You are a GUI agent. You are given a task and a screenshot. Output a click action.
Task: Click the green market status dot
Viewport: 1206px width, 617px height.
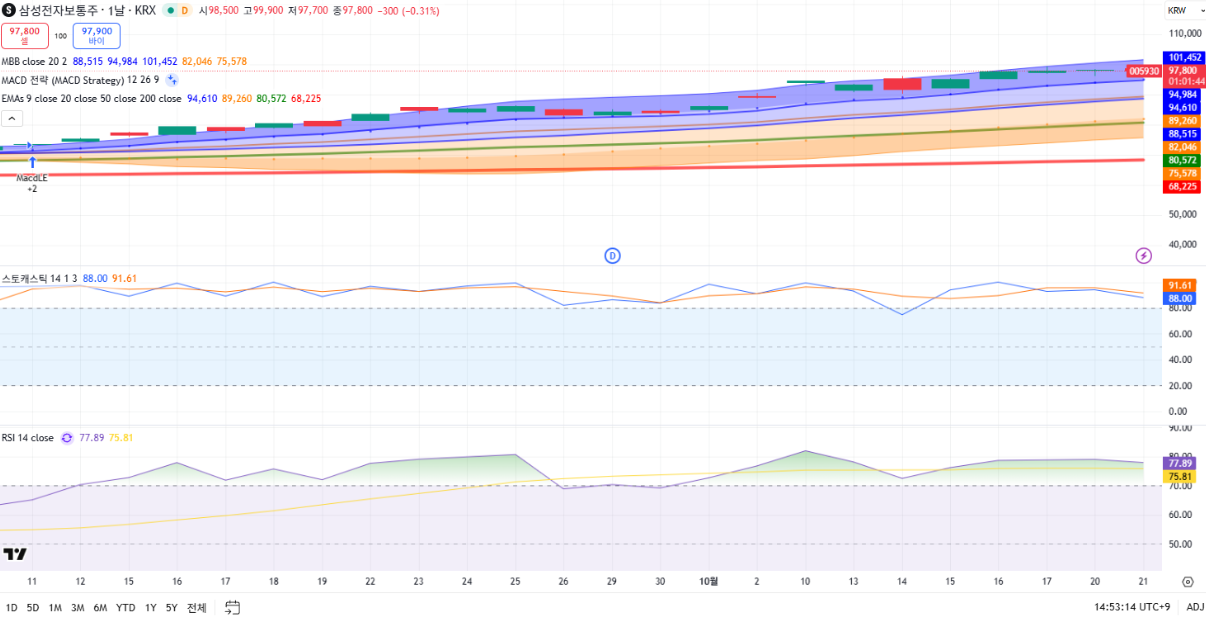point(169,10)
